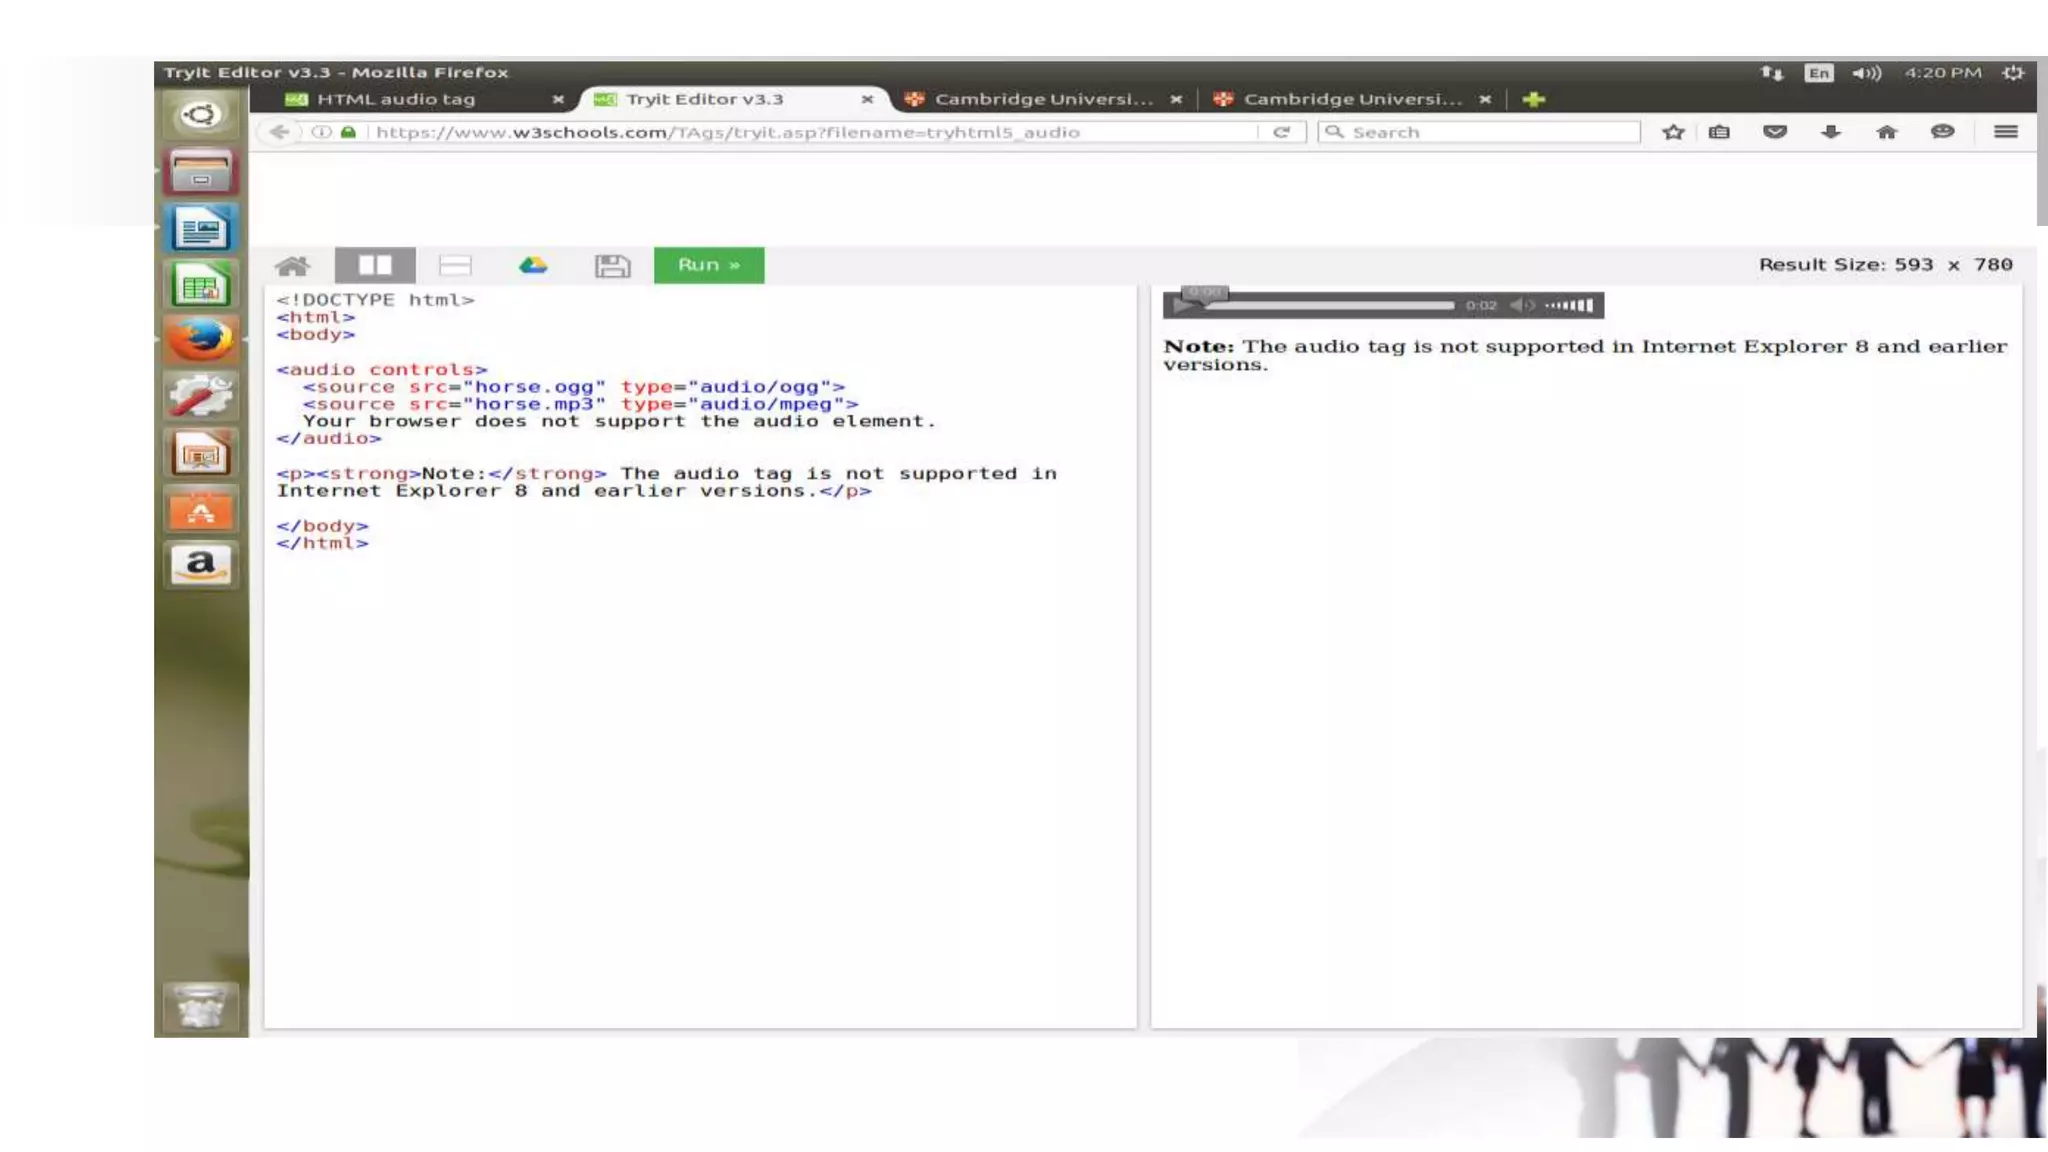2048x1152 pixels.
Task: Adjust the audio volume bars
Action: (x=1569, y=305)
